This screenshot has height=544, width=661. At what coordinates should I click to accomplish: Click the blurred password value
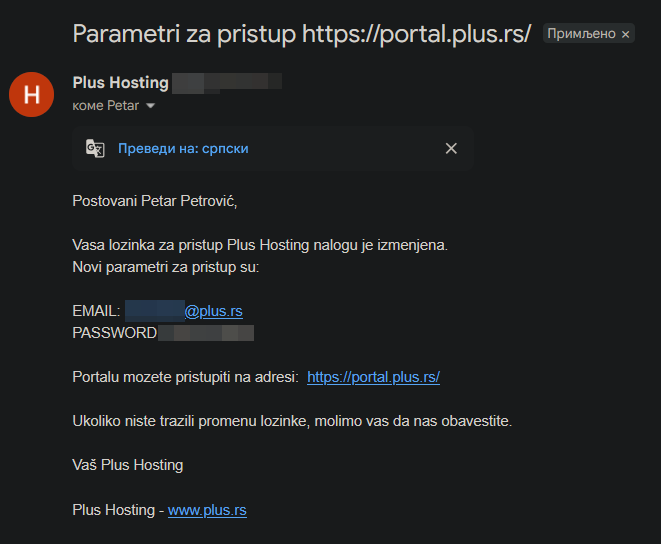coord(205,333)
